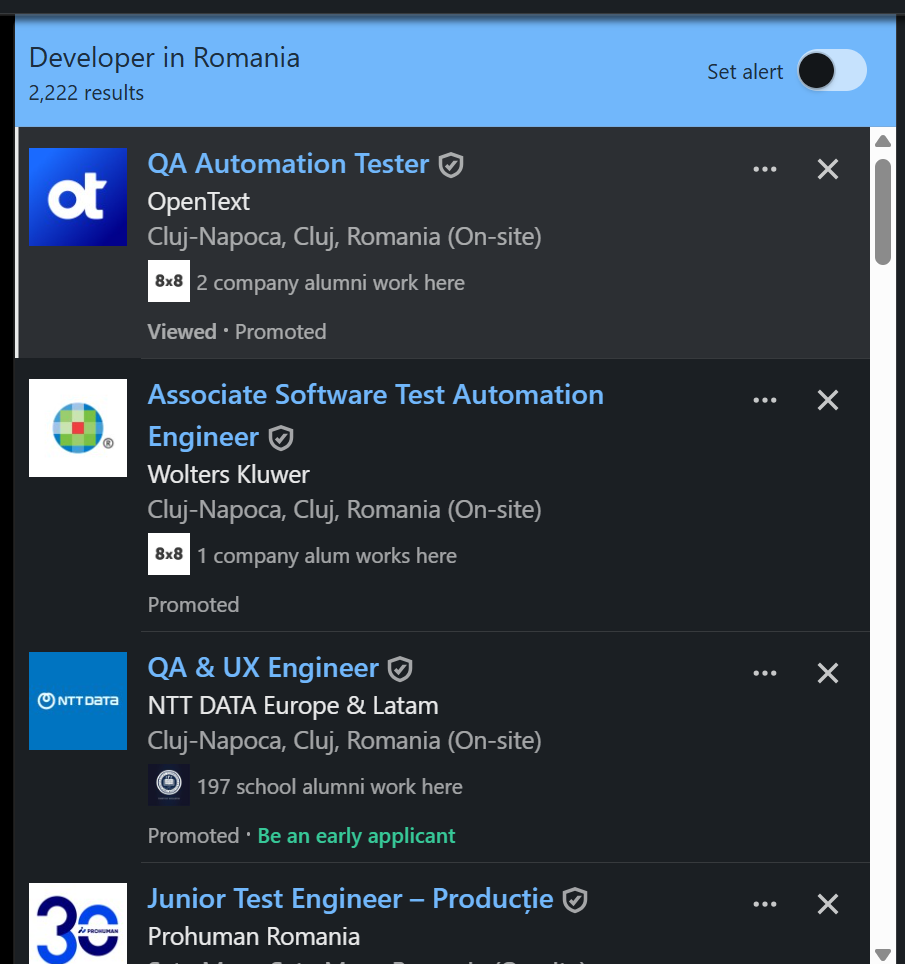
Task: Open more options for QA & UX Engineer
Action: [765, 673]
